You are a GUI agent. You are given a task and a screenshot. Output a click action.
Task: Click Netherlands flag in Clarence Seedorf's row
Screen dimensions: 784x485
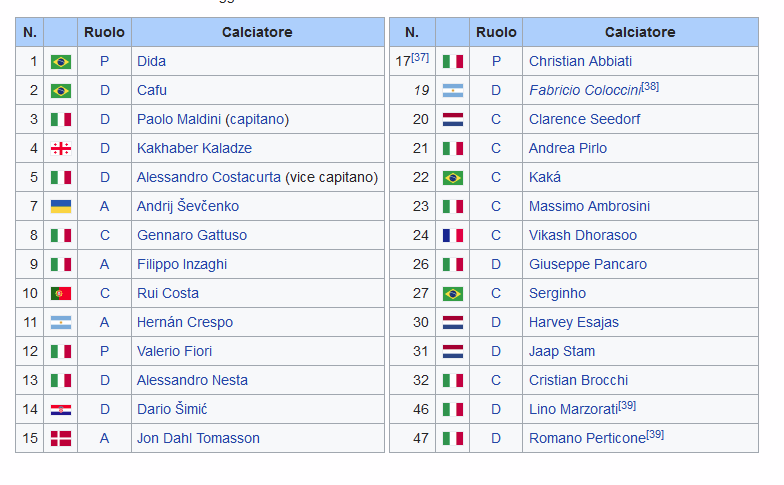[452, 120]
